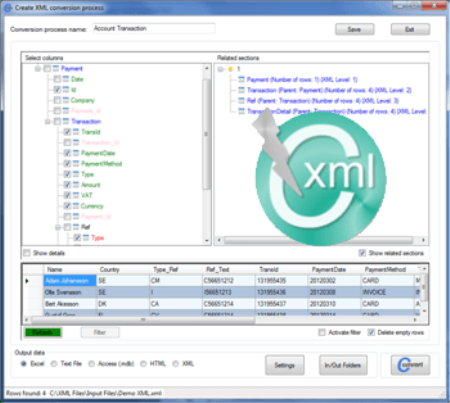The height and width of the screenshot is (403, 450).
Task: Edit the Conversion process name field
Action: [x=154, y=29]
